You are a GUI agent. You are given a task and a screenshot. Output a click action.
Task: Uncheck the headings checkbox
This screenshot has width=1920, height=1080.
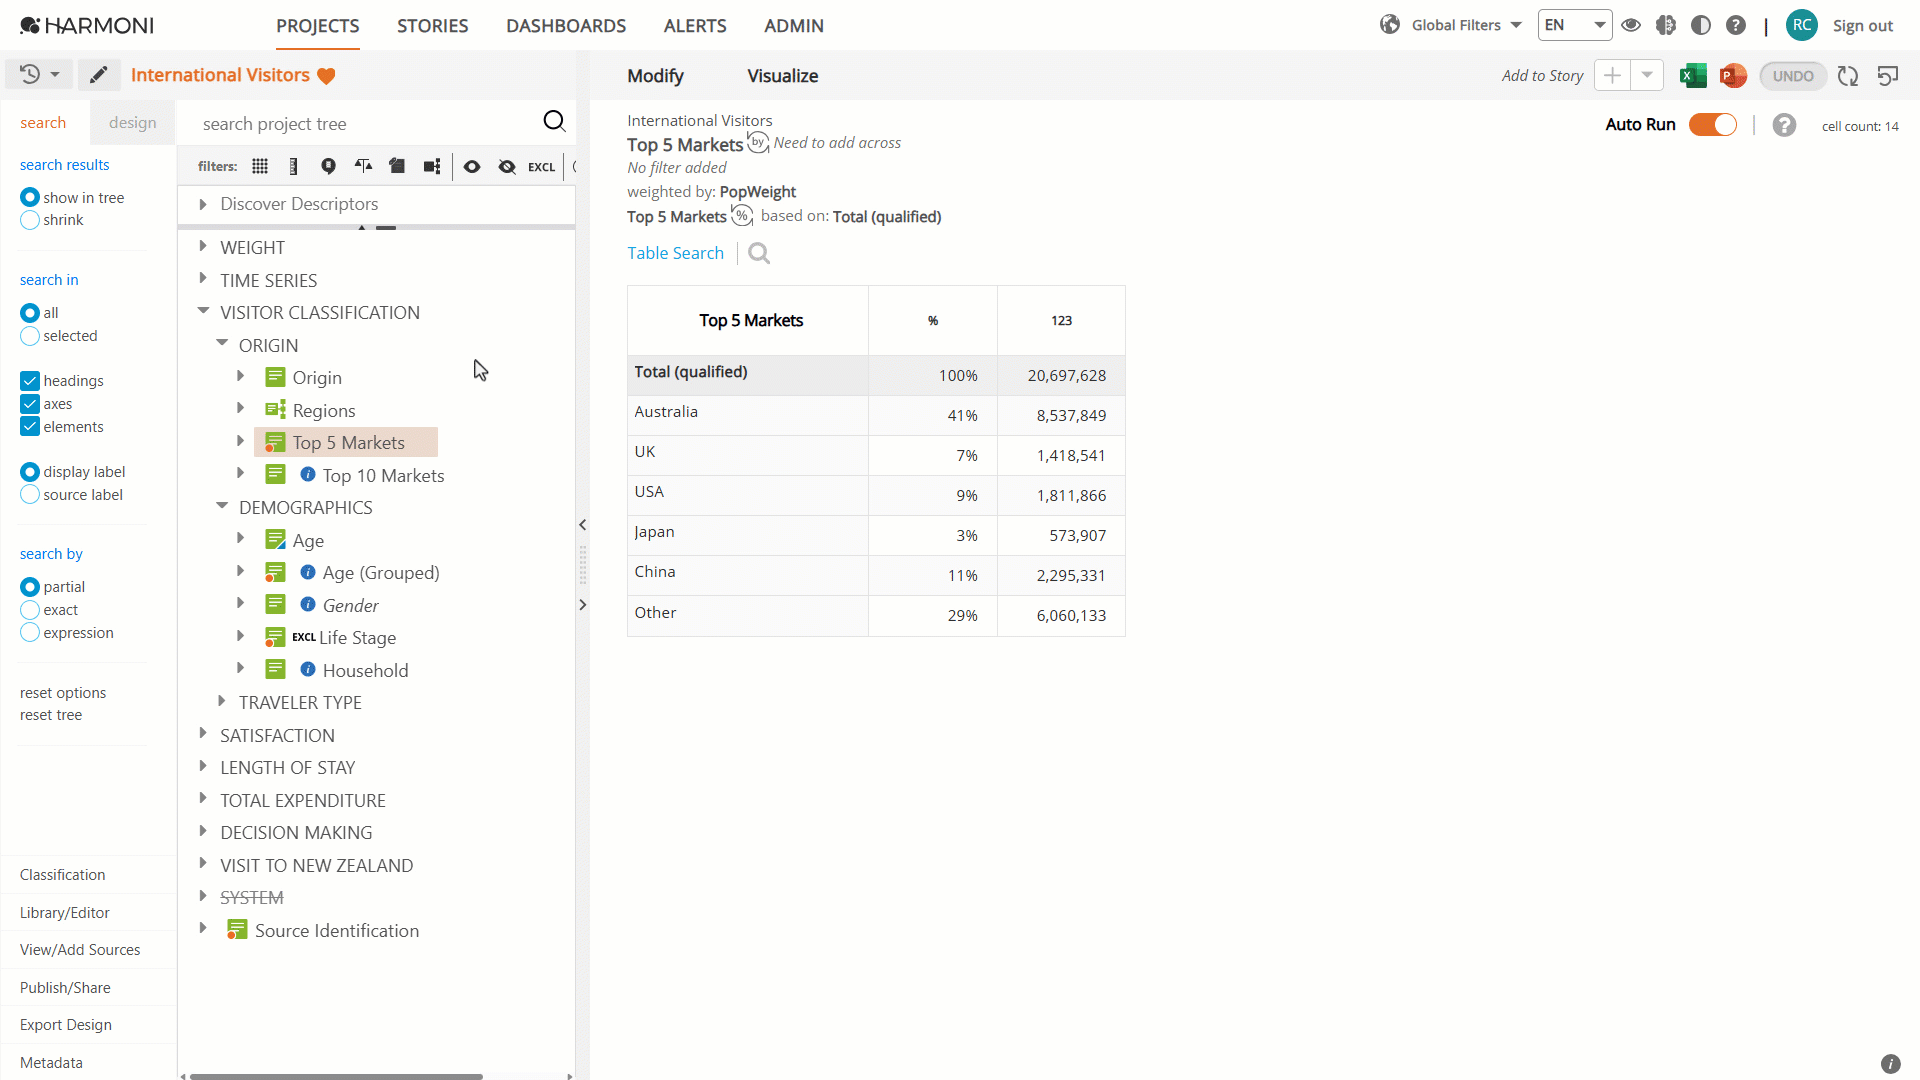pyautogui.click(x=30, y=381)
